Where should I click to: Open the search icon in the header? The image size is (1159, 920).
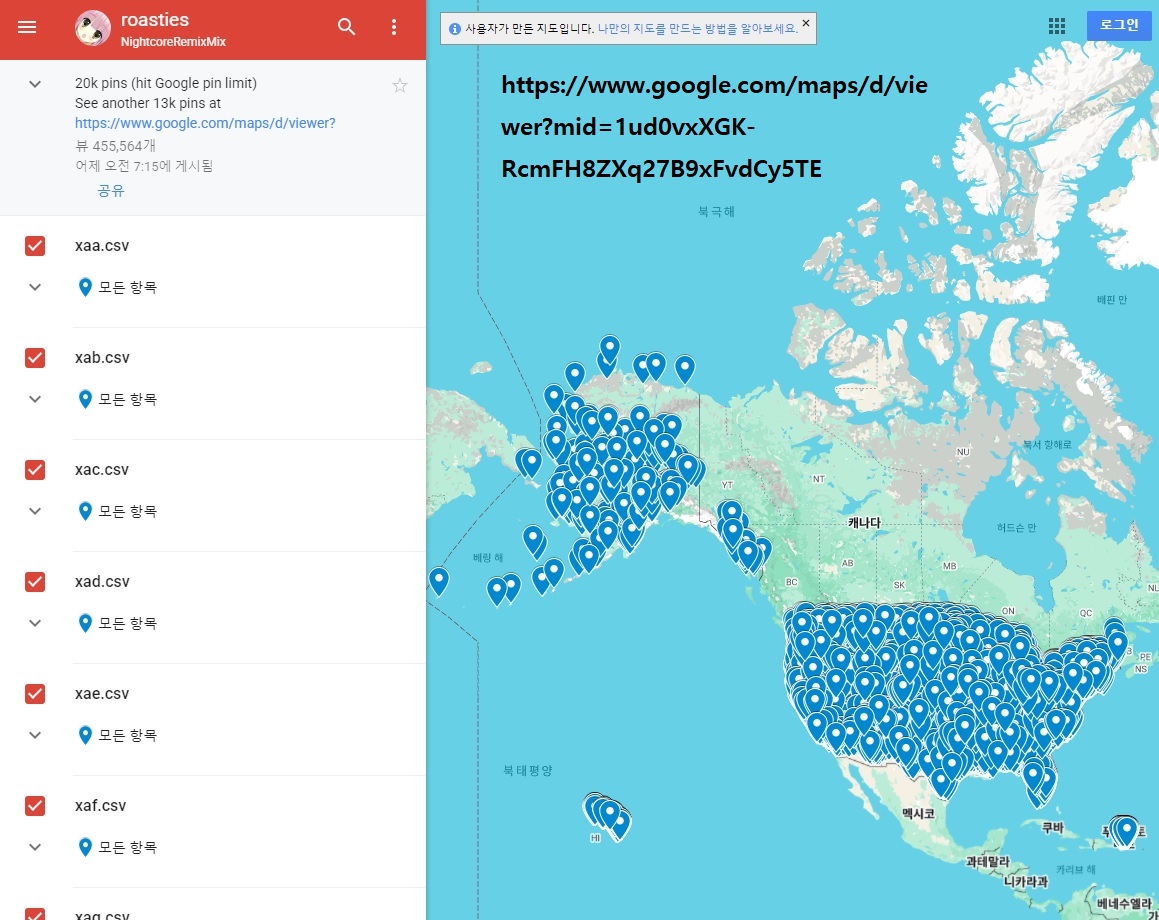(346, 27)
